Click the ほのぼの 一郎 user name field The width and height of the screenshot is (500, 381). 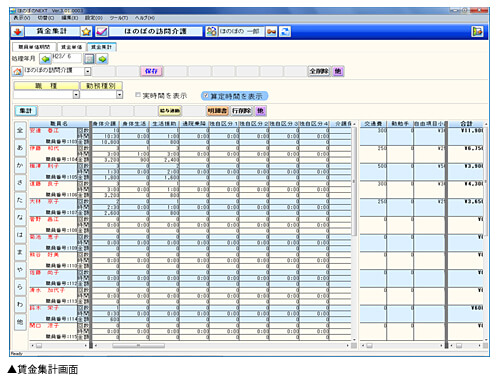coord(241,32)
